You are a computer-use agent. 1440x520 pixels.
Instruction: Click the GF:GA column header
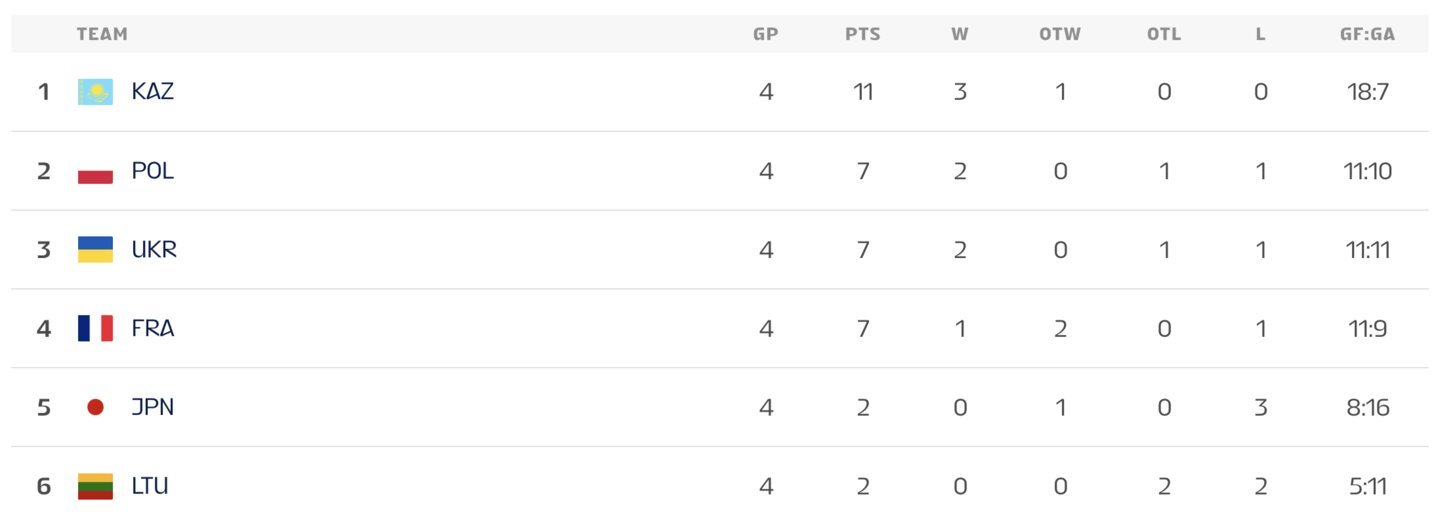point(1368,34)
